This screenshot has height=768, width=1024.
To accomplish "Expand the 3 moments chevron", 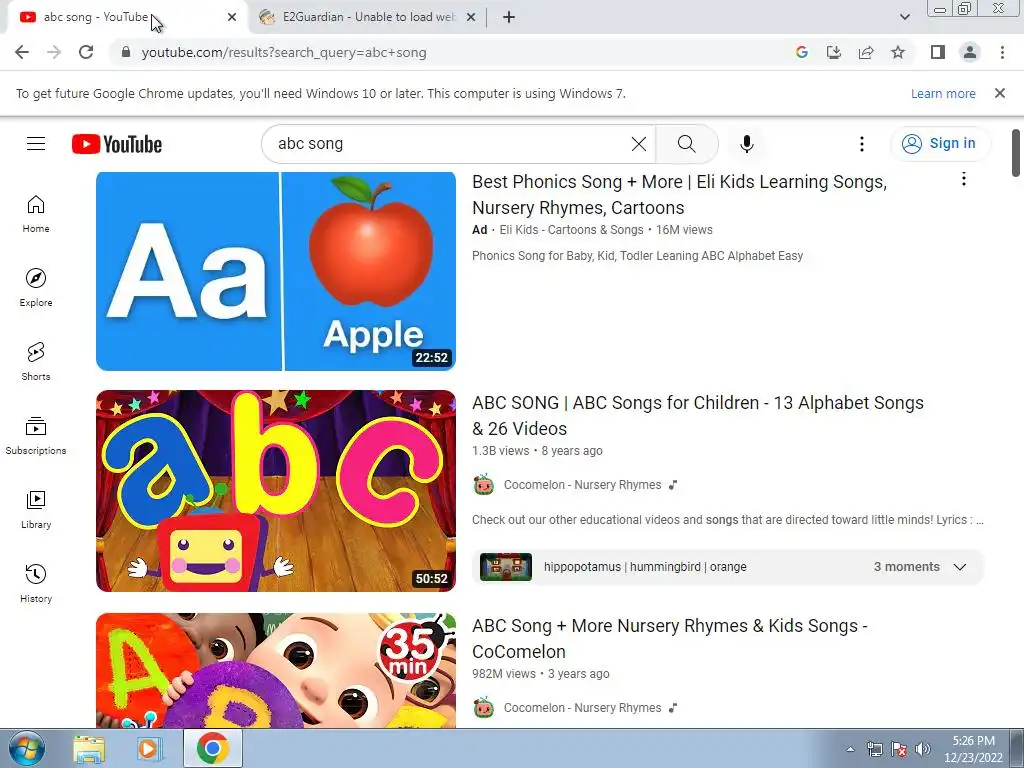I will click(960, 567).
